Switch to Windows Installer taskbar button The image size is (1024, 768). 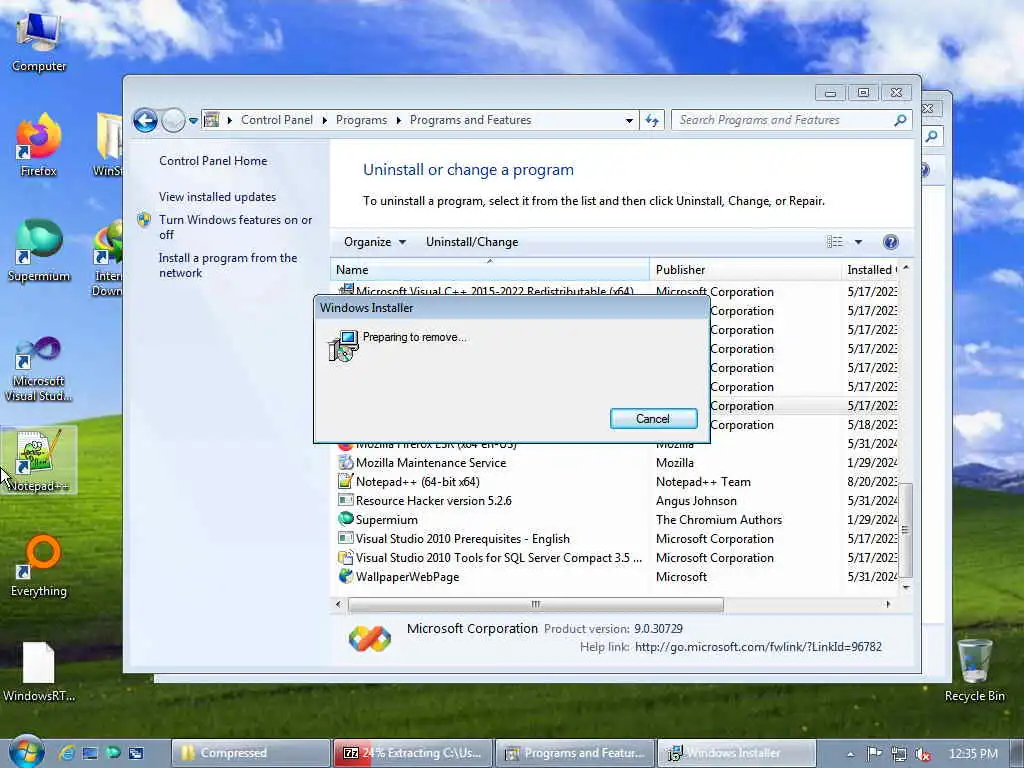[737, 753]
